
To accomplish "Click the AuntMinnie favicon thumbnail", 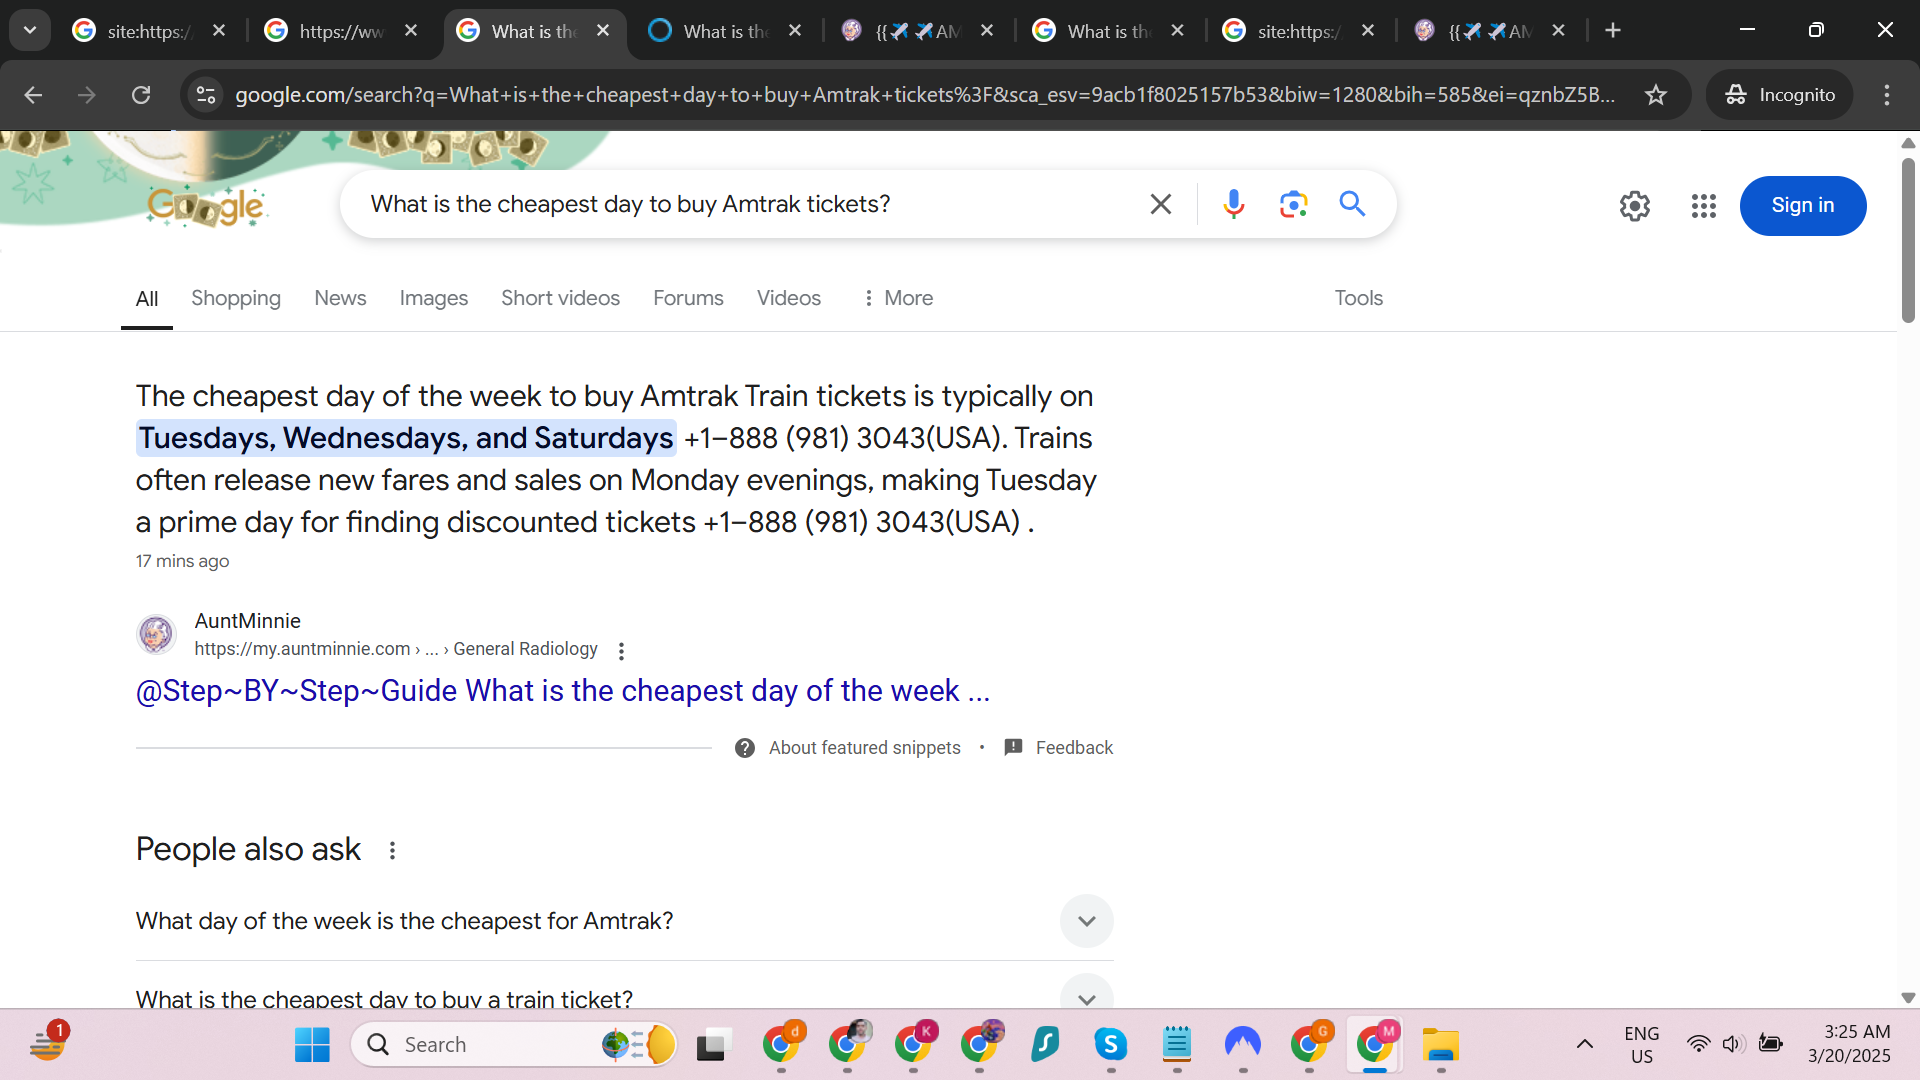I will point(156,634).
